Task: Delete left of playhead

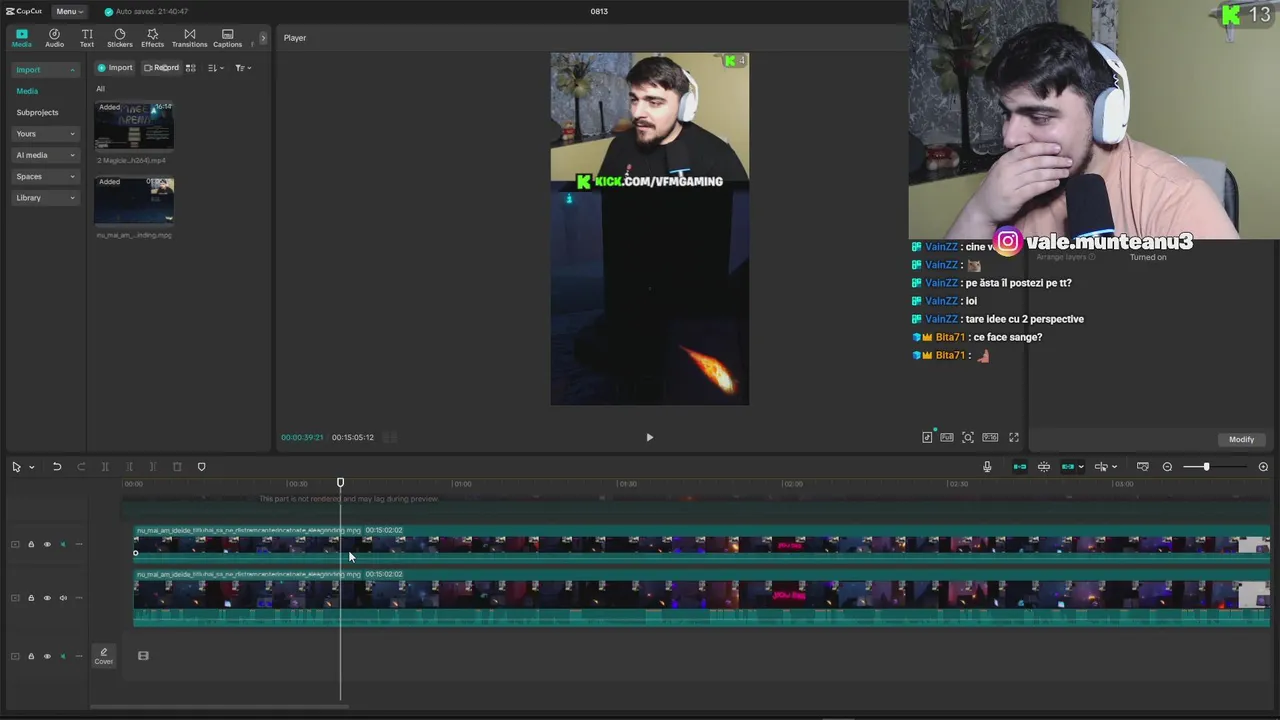Action: pos(129,467)
